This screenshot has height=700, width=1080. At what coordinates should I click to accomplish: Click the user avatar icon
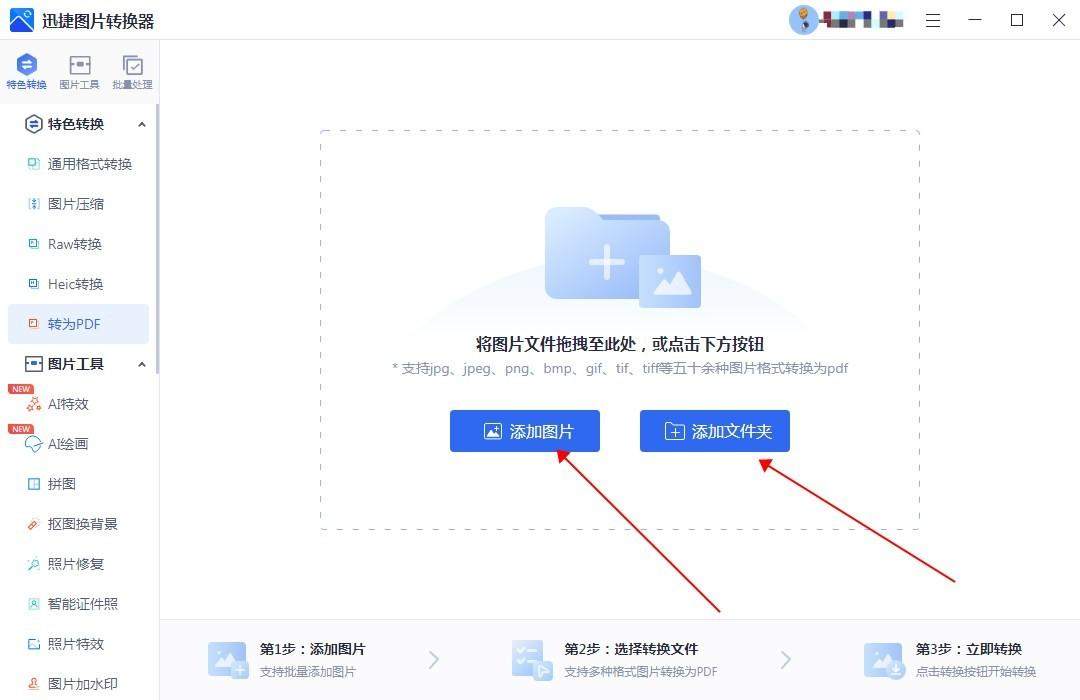803,20
